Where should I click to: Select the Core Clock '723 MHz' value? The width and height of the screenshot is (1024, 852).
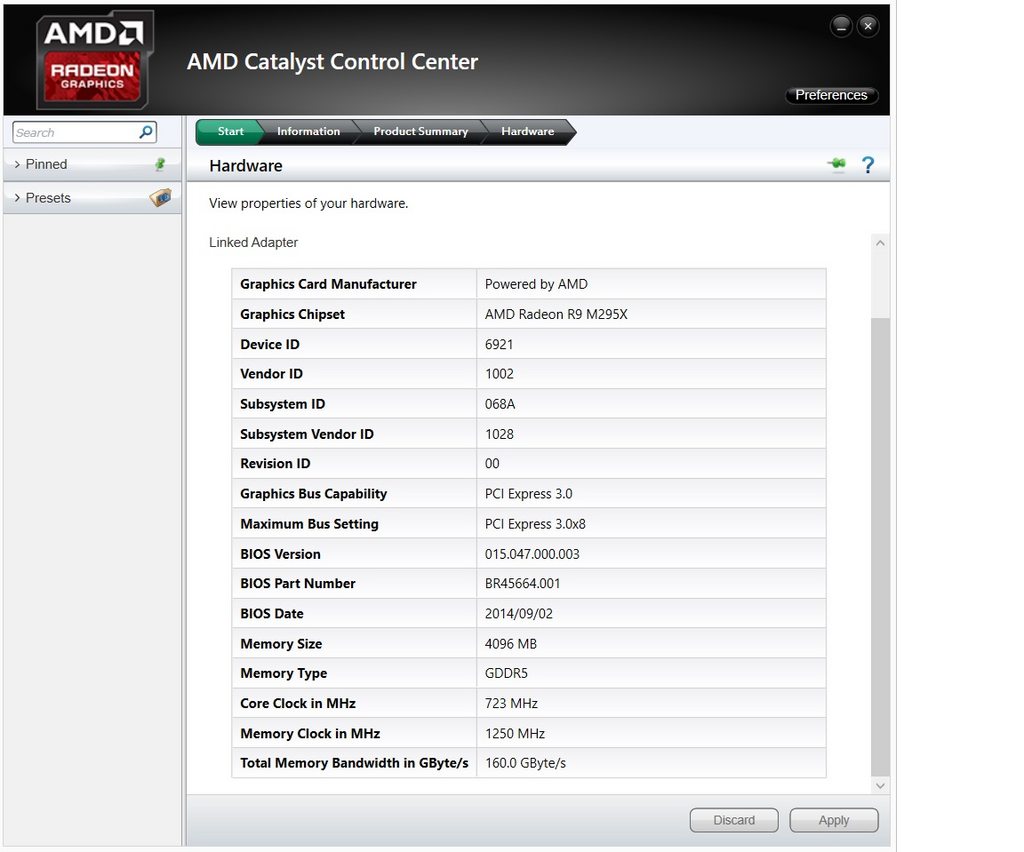pyautogui.click(x=511, y=703)
